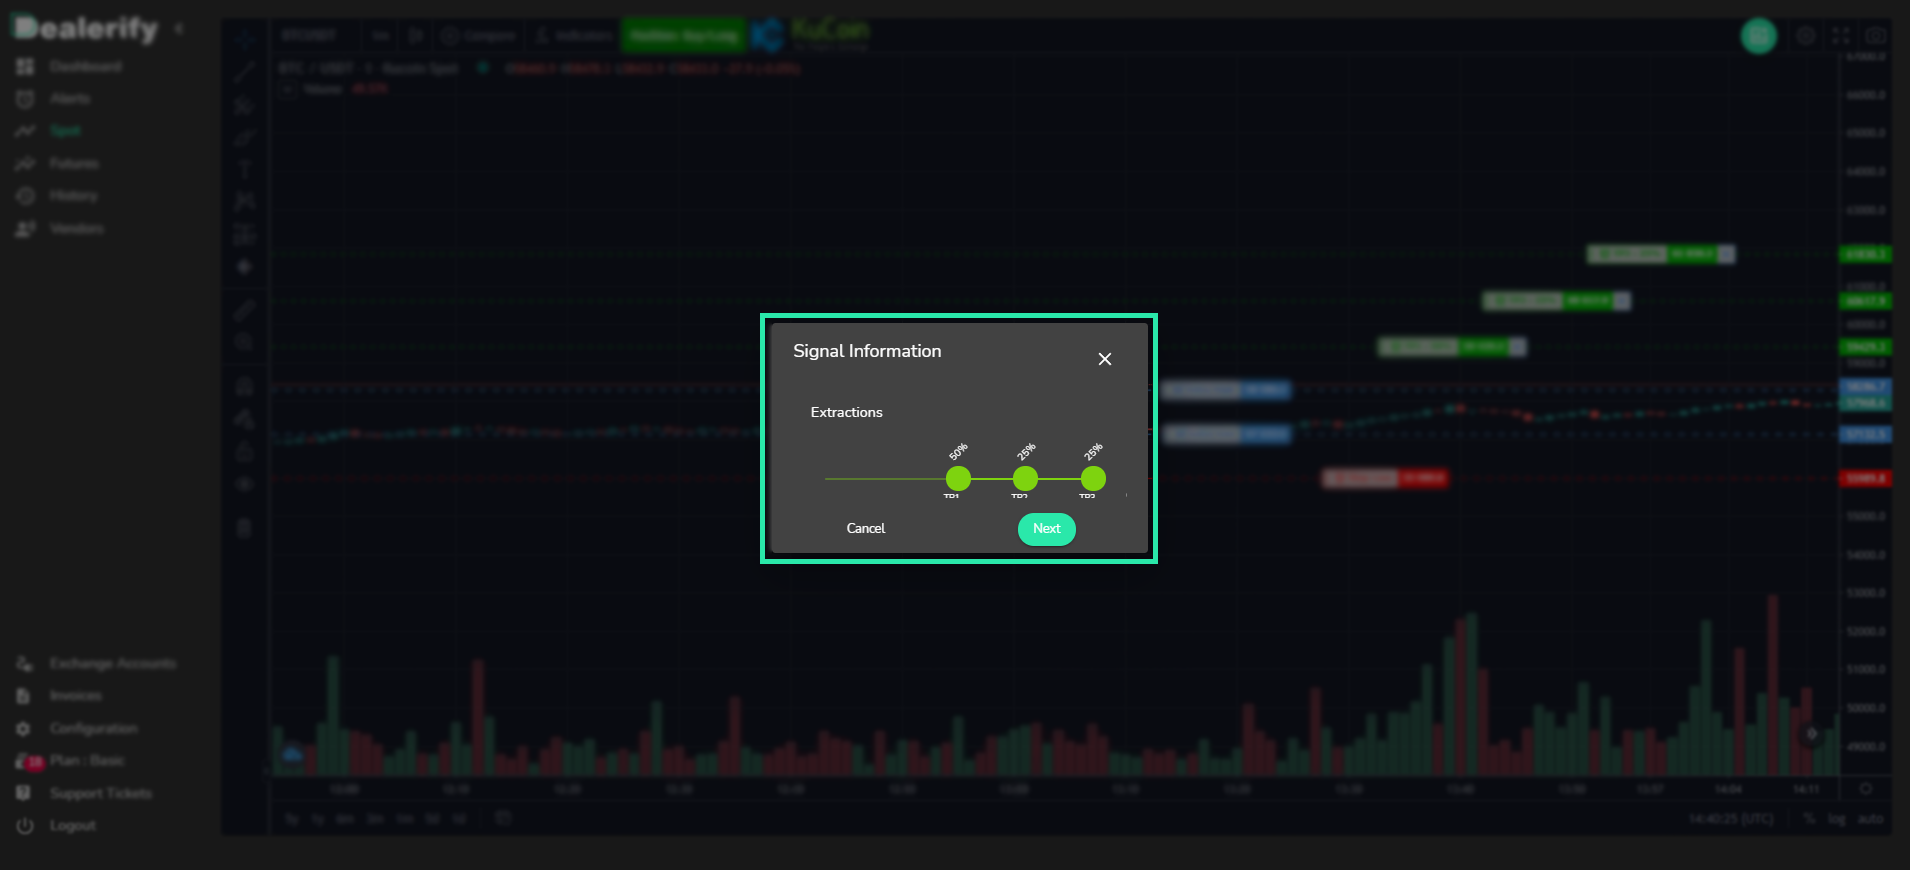Close the Signal Information dialog
This screenshot has height=870, width=1910.
coord(1104,359)
